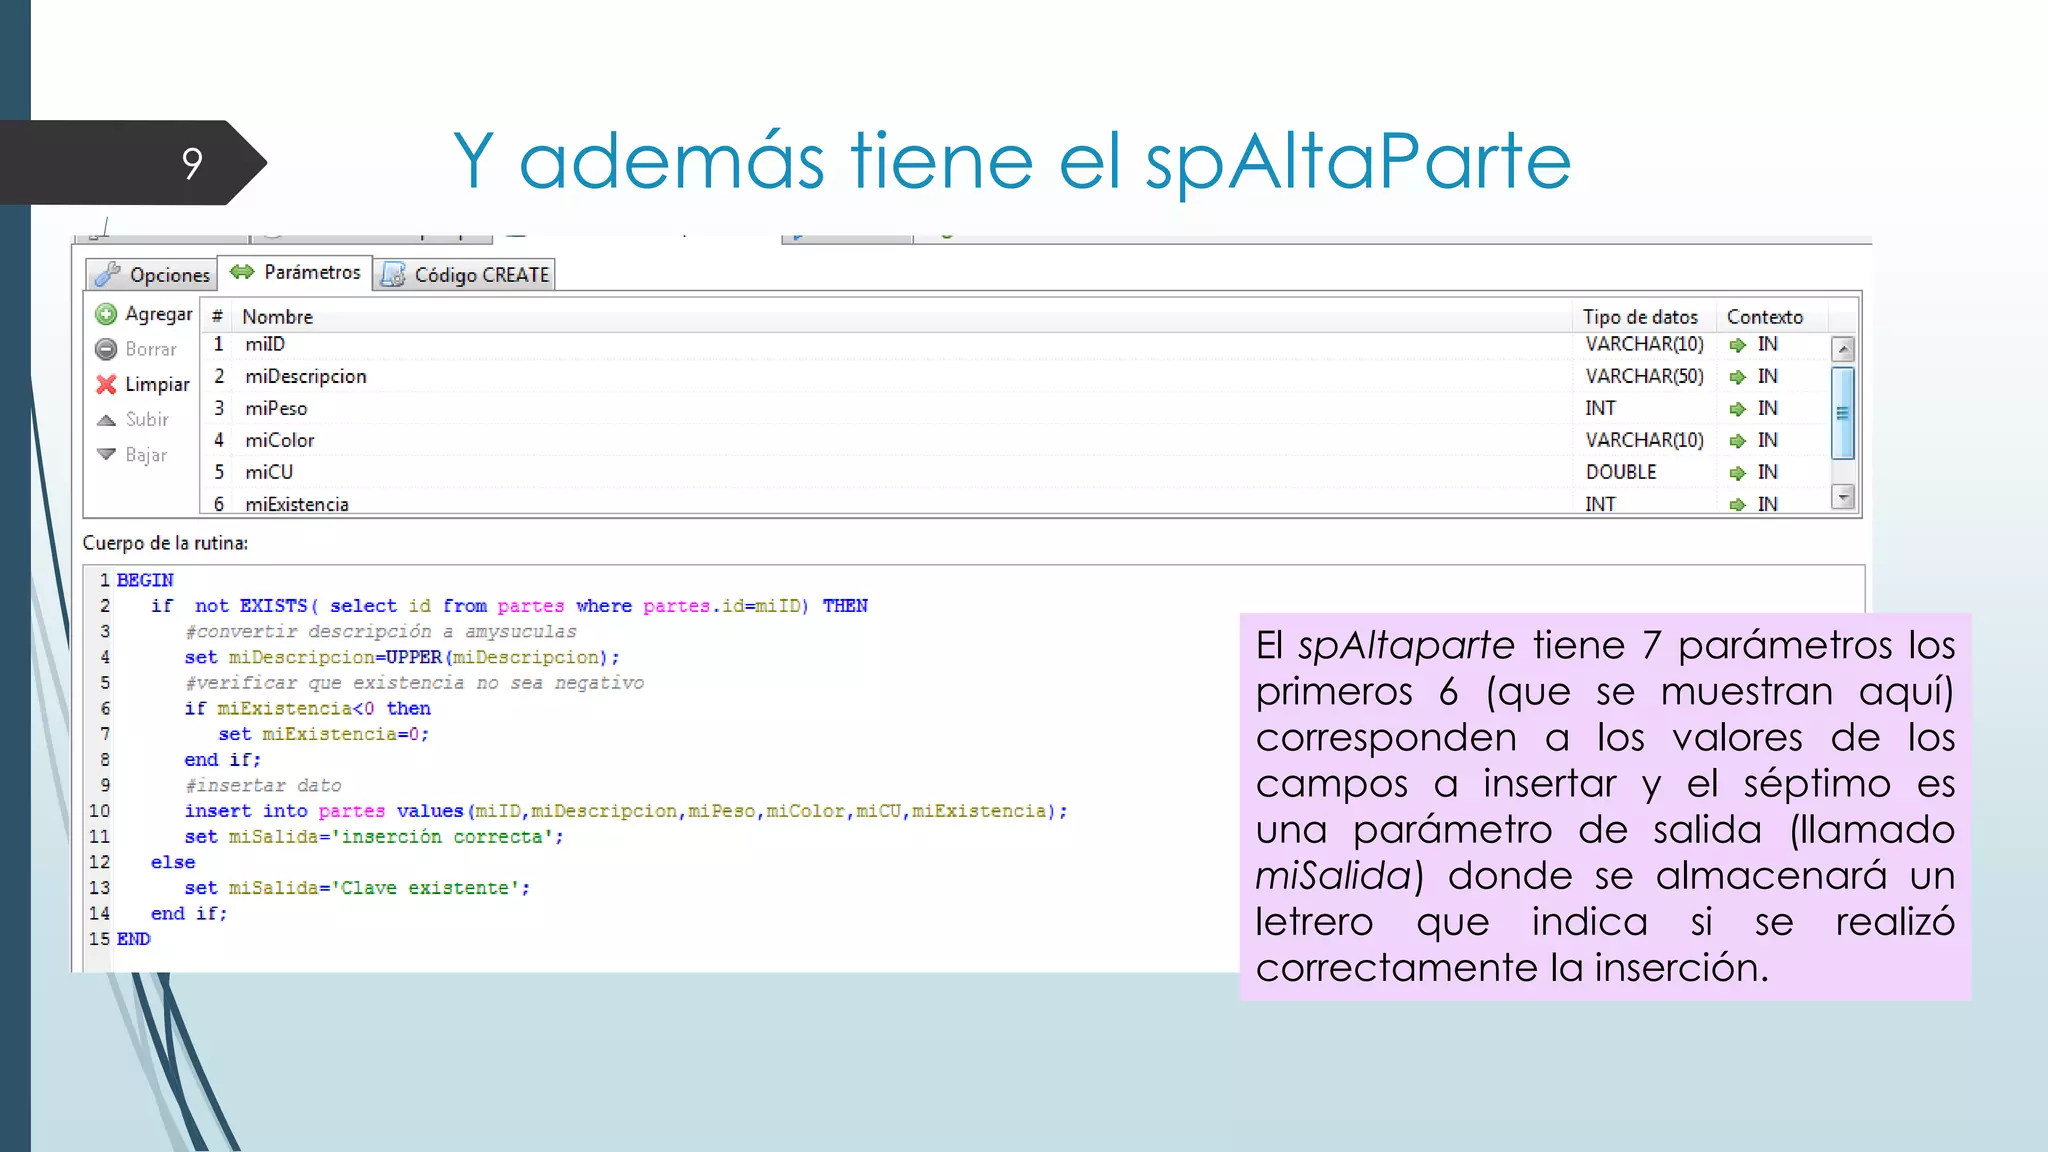Viewport: 2048px width, 1152px height.
Task: Click the Limpiar button label
Action: pos(157,385)
